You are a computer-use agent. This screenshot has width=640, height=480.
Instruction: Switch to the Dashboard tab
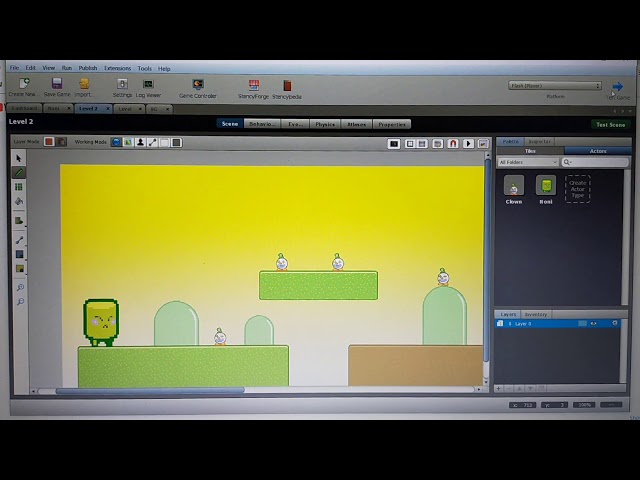24,108
